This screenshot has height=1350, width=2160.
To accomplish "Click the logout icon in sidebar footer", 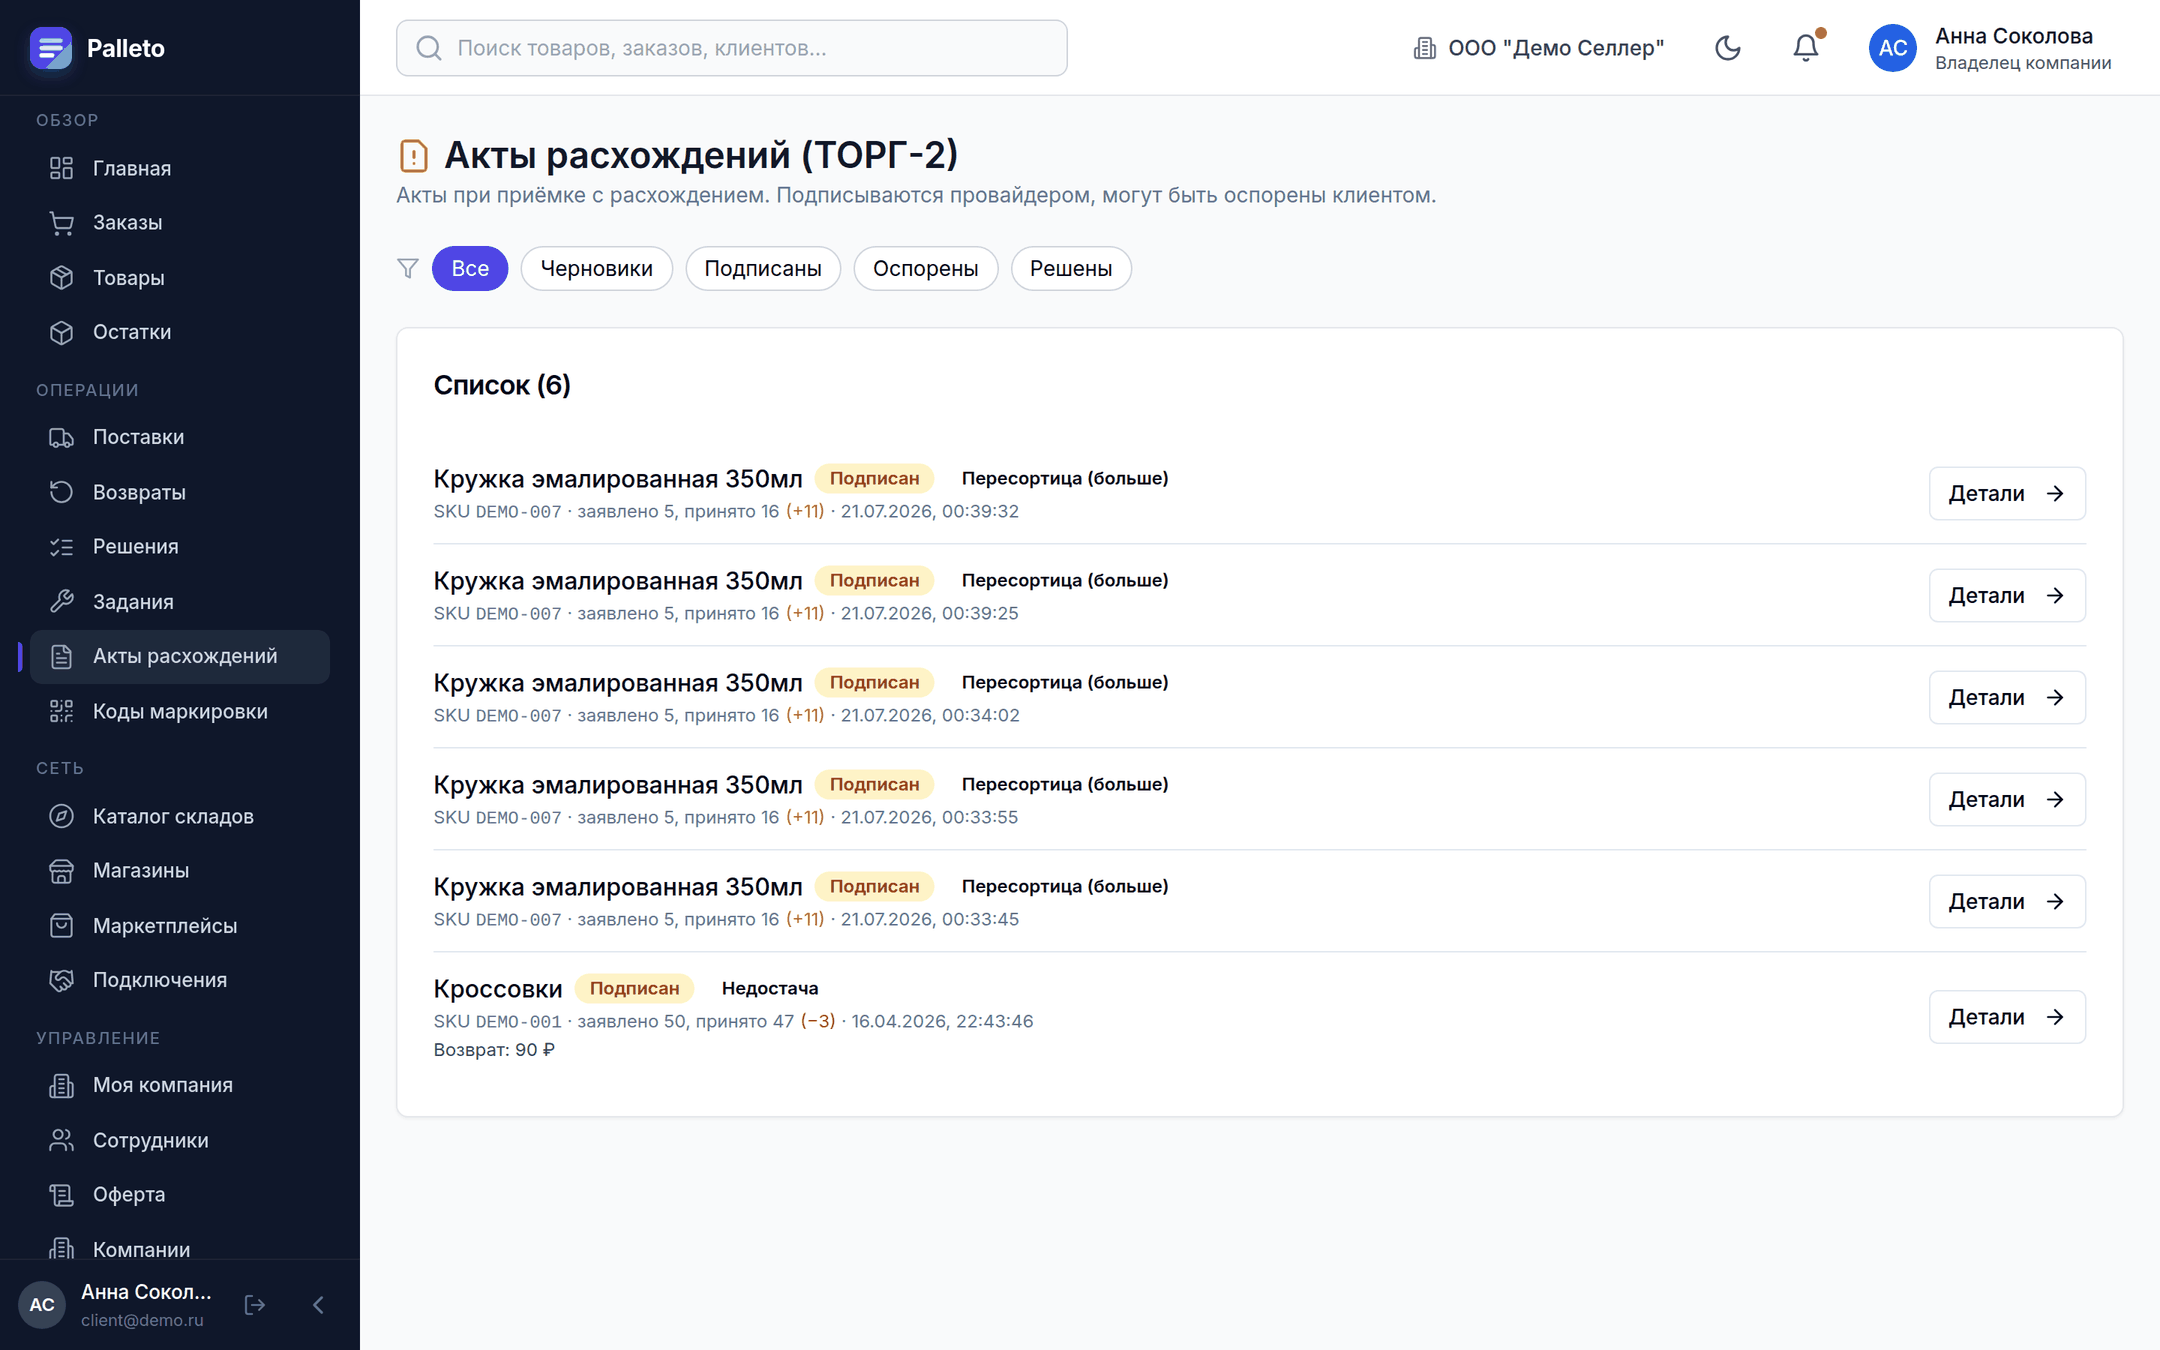I will click(255, 1305).
